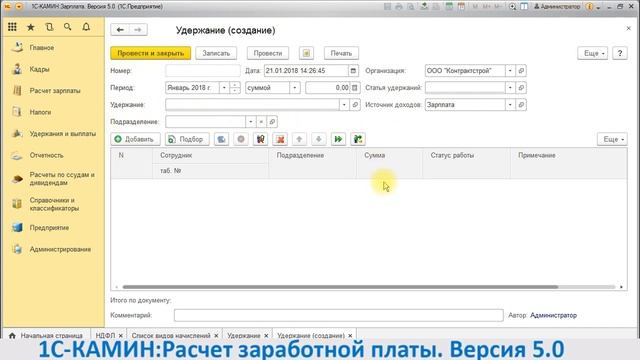This screenshot has height=360, width=640.
Task: Open the search magnifier icon
Action: point(68,27)
